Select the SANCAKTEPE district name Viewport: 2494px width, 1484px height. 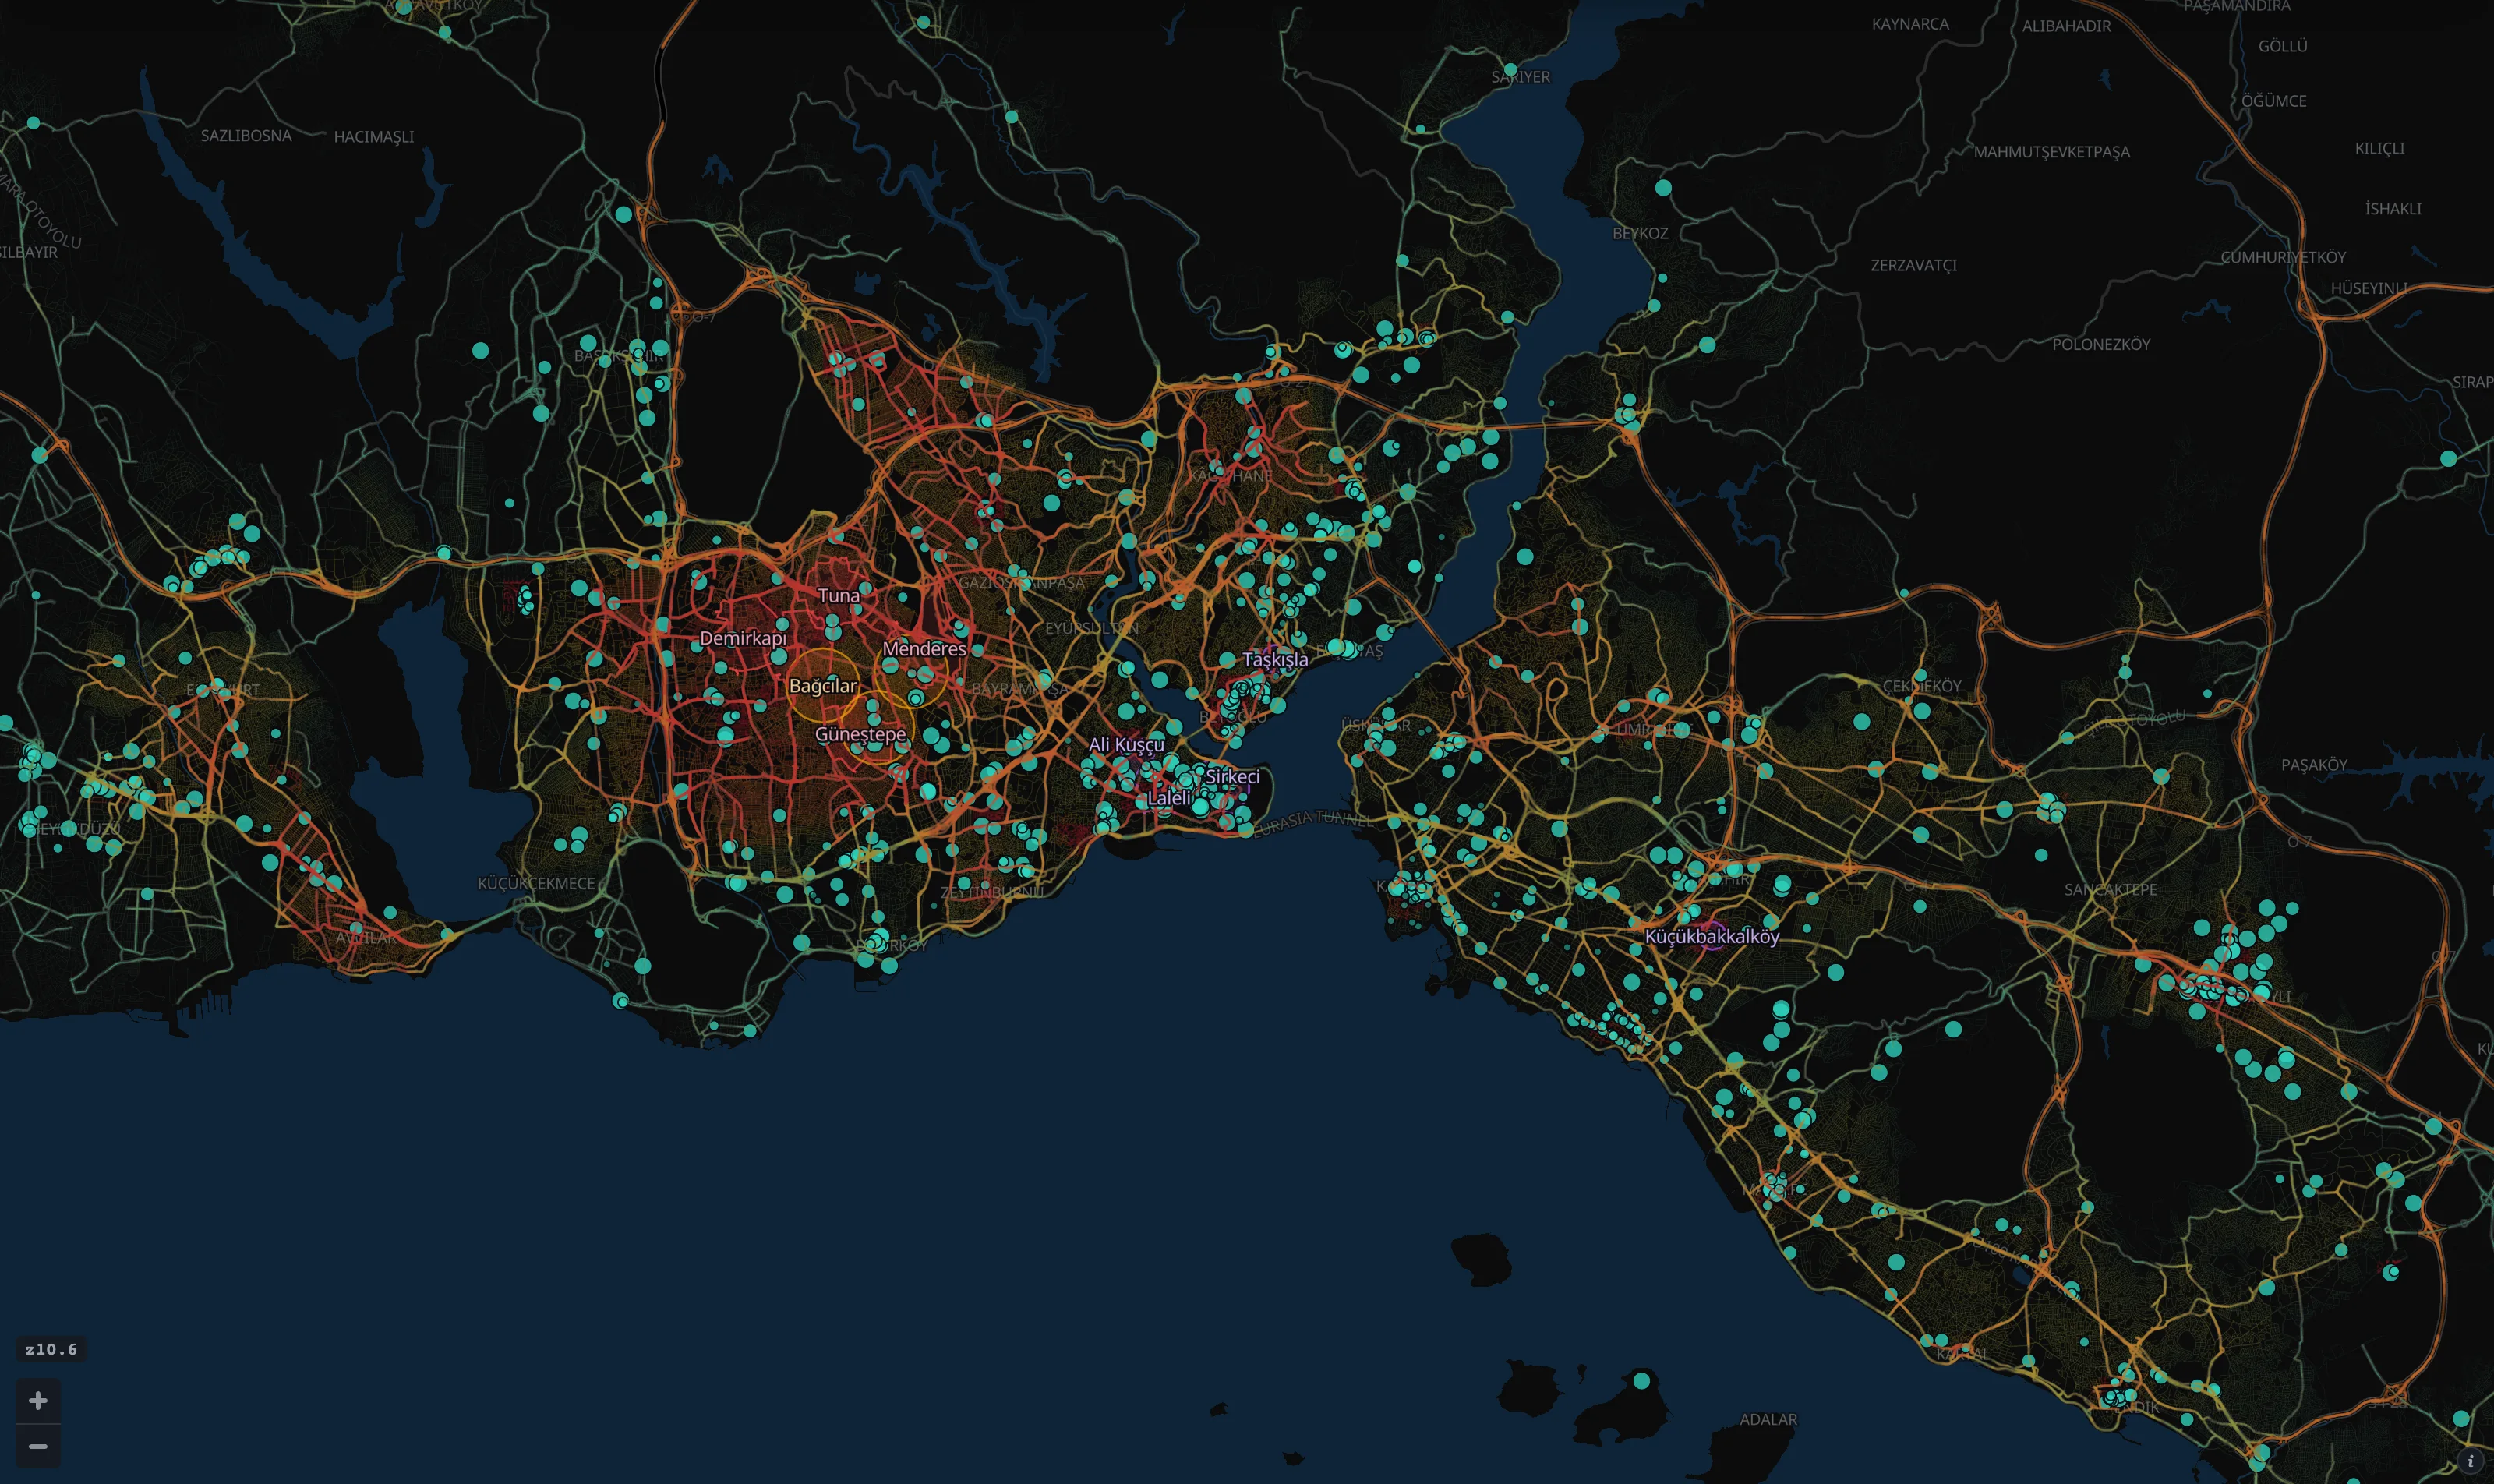pyautogui.click(x=2111, y=889)
